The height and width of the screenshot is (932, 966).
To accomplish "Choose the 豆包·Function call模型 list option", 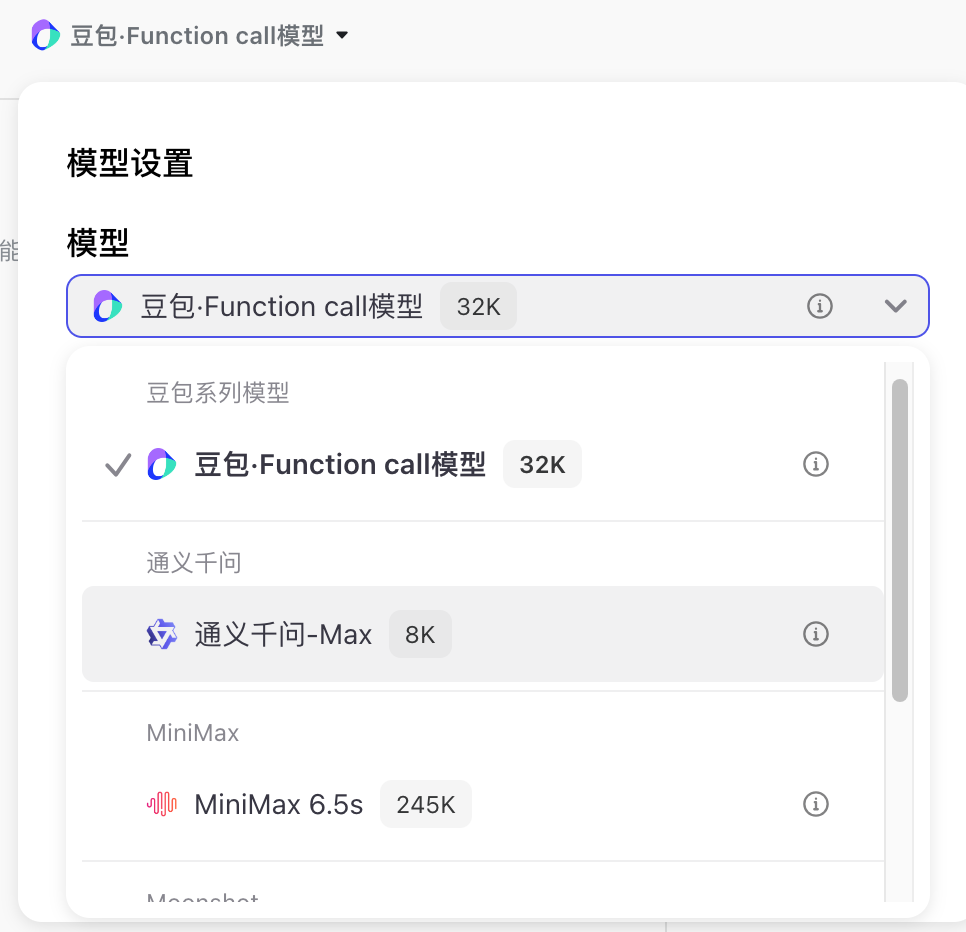I will click(340, 465).
